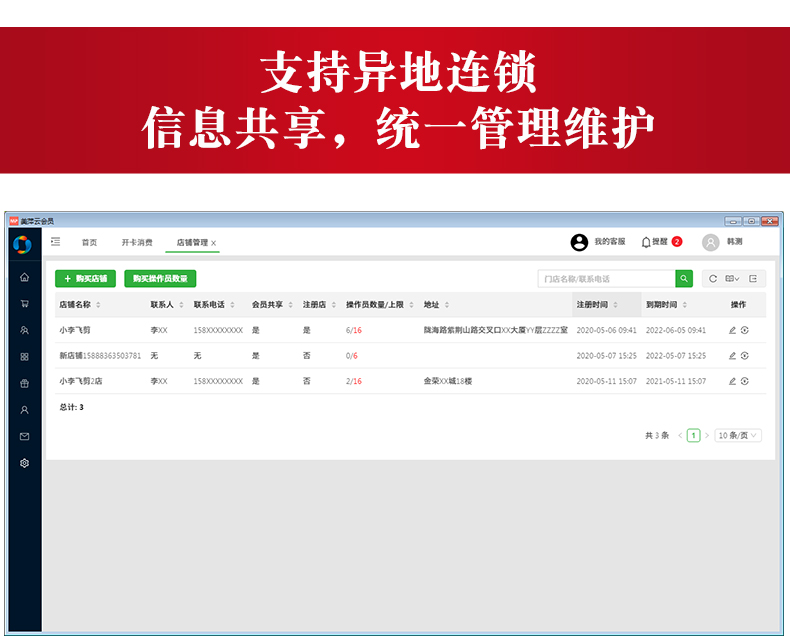The width and height of the screenshot is (790, 636).
Task: Click the 购买操作员数量 button
Action: 160,279
